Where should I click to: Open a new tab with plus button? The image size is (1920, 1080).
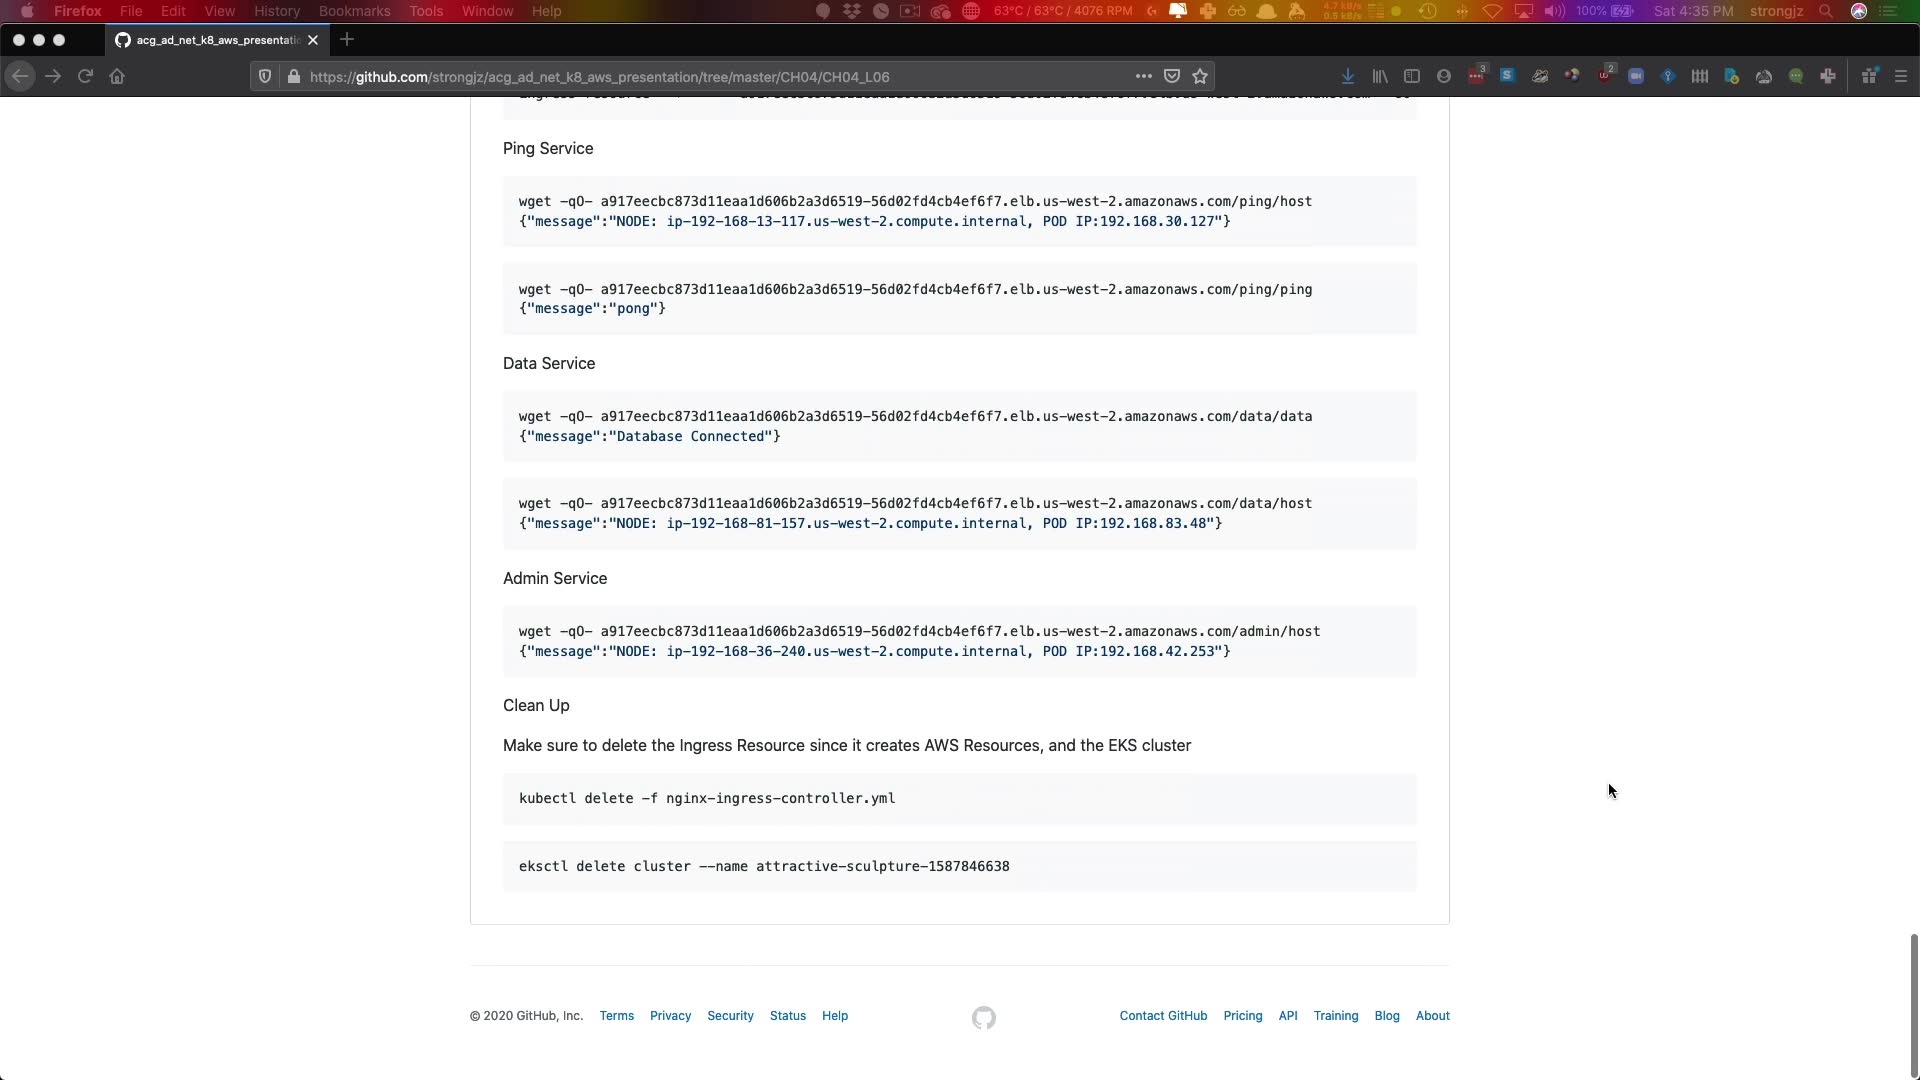point(347,40)
